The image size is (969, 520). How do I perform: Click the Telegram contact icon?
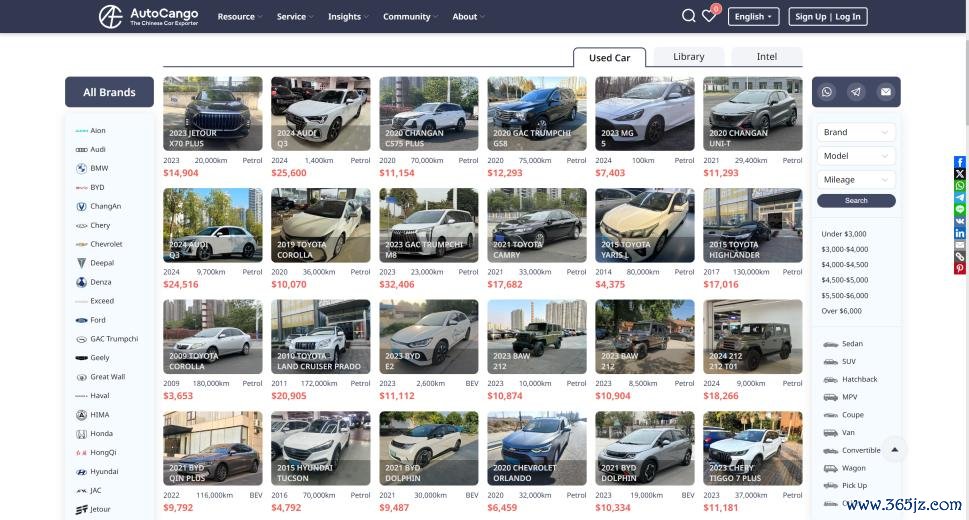856,92
